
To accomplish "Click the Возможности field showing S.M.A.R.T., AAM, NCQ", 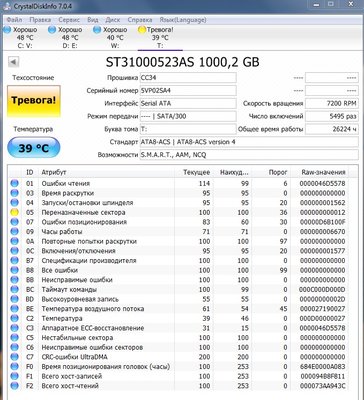I will coord(249,155).
